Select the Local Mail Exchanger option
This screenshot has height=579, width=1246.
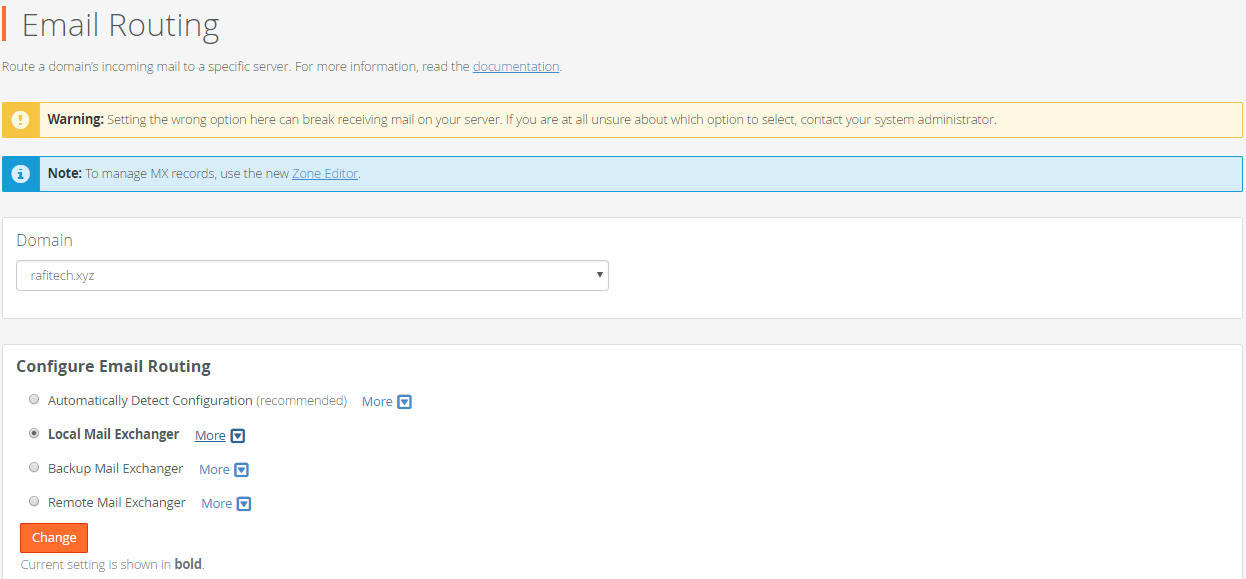point(34,433)
